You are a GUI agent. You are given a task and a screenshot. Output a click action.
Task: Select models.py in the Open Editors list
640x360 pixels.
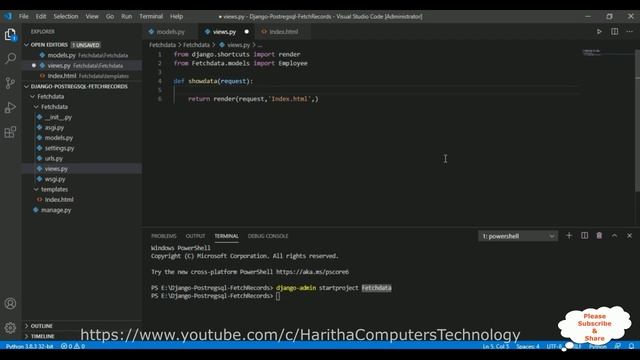point(82,55)
